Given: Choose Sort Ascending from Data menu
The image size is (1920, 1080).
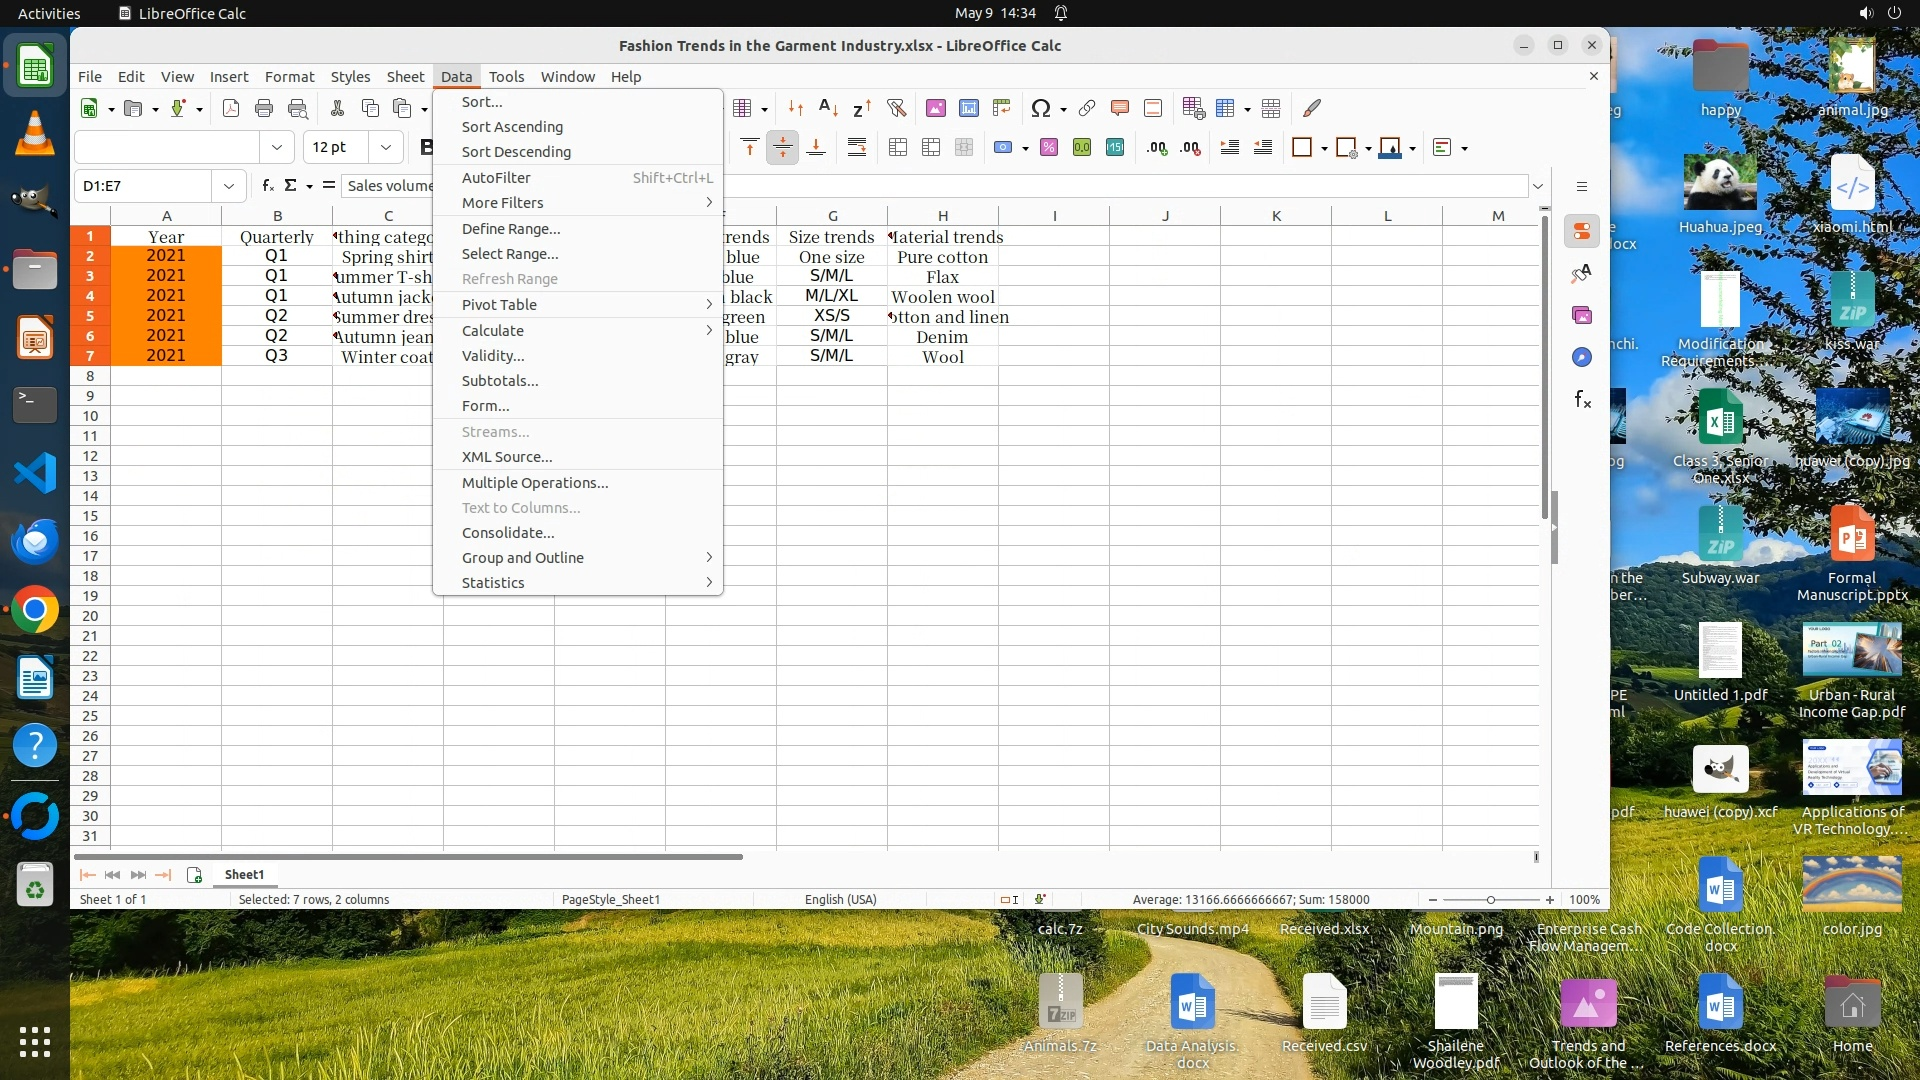Looking at the screenshot, I should (512, 127).
